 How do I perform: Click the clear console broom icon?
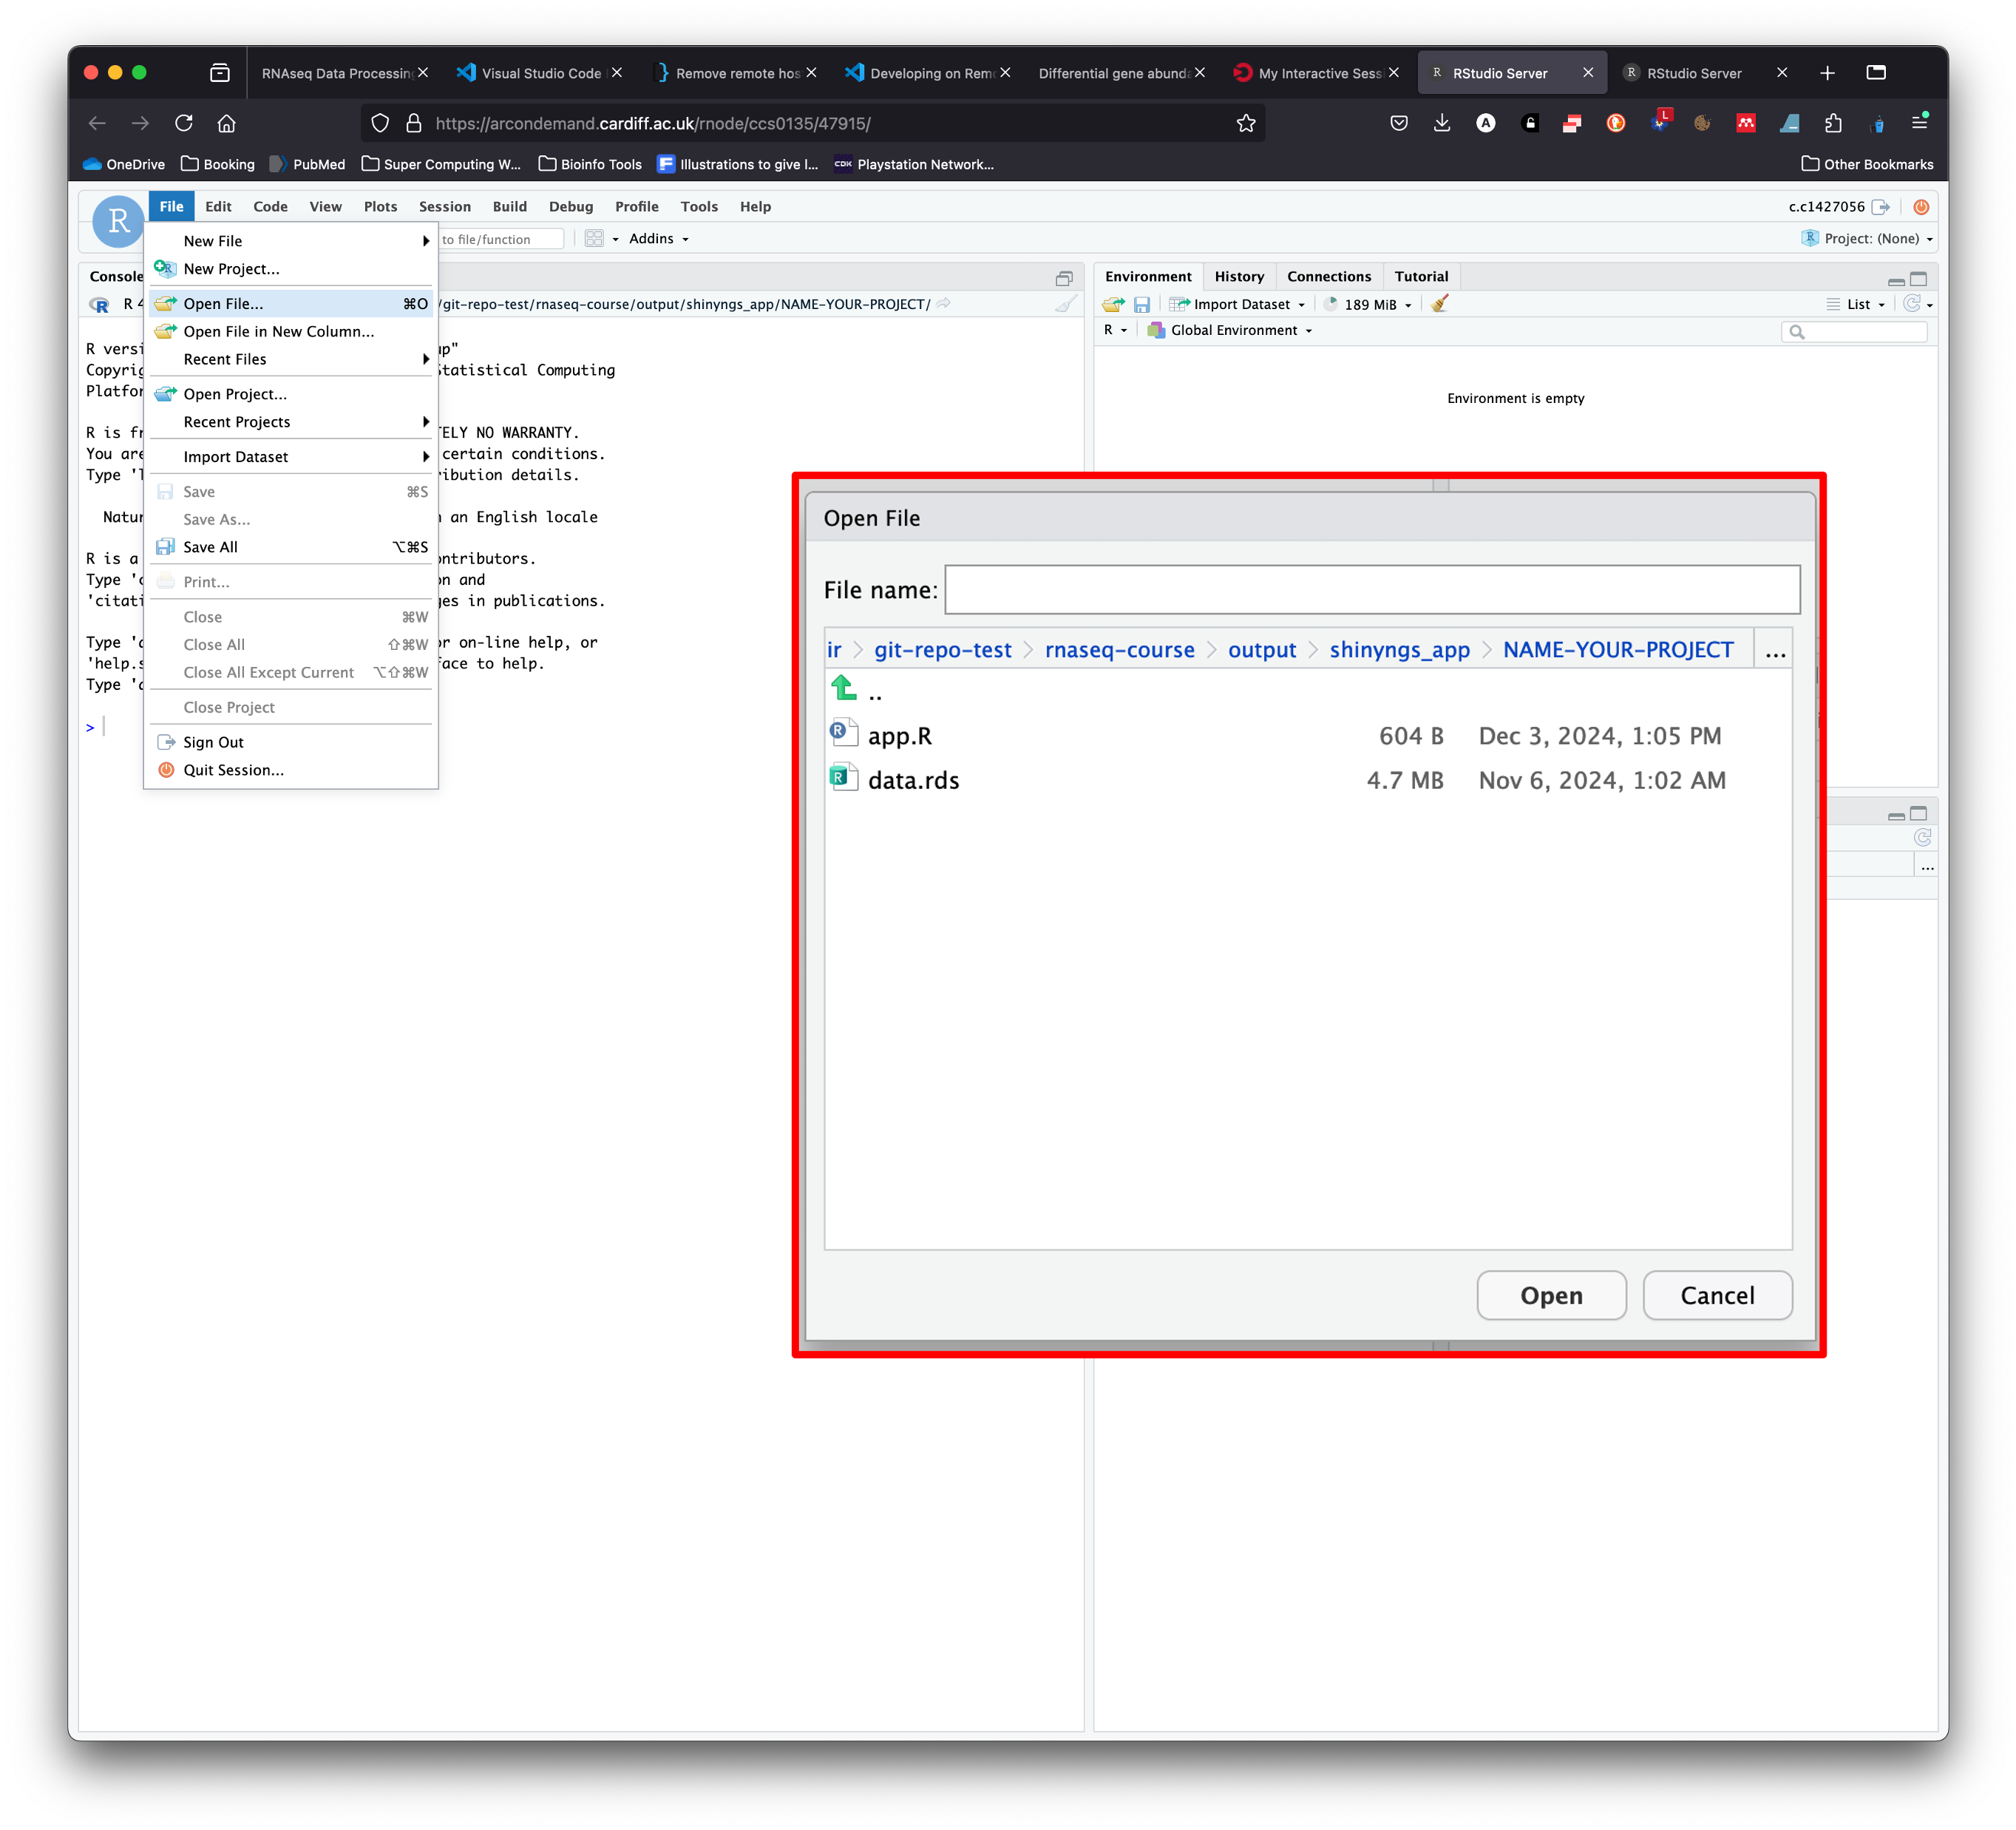pos(1066,304)
